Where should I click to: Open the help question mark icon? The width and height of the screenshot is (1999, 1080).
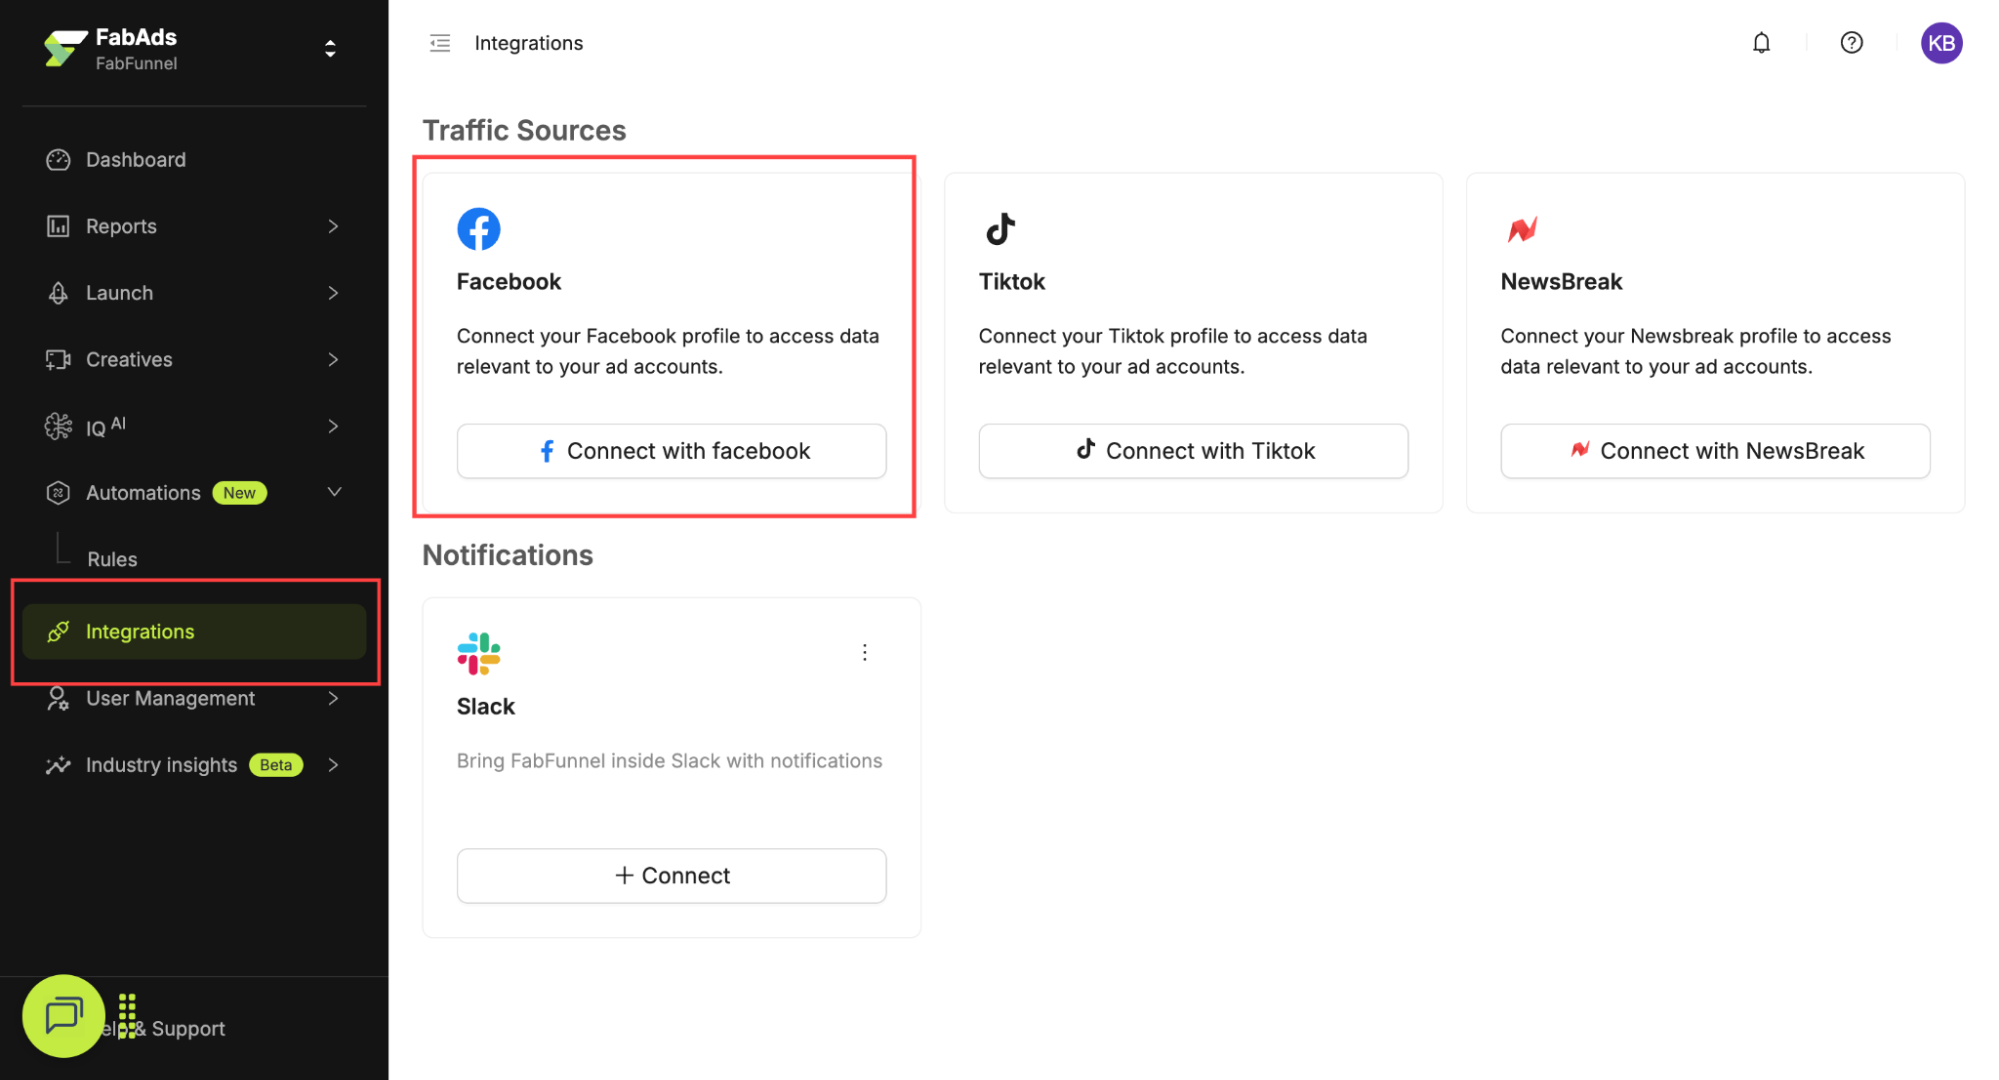[x=1851, y=43]
